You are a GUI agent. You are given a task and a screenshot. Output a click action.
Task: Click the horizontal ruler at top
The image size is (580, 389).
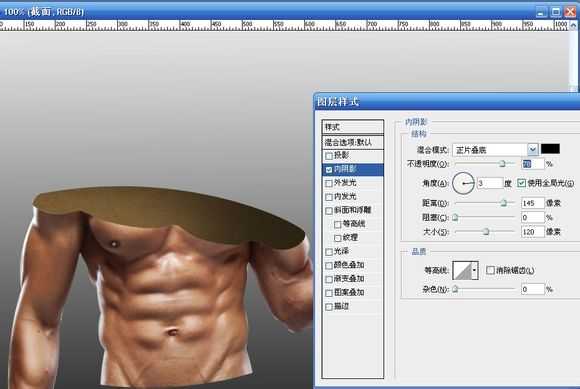click(284, 25)
